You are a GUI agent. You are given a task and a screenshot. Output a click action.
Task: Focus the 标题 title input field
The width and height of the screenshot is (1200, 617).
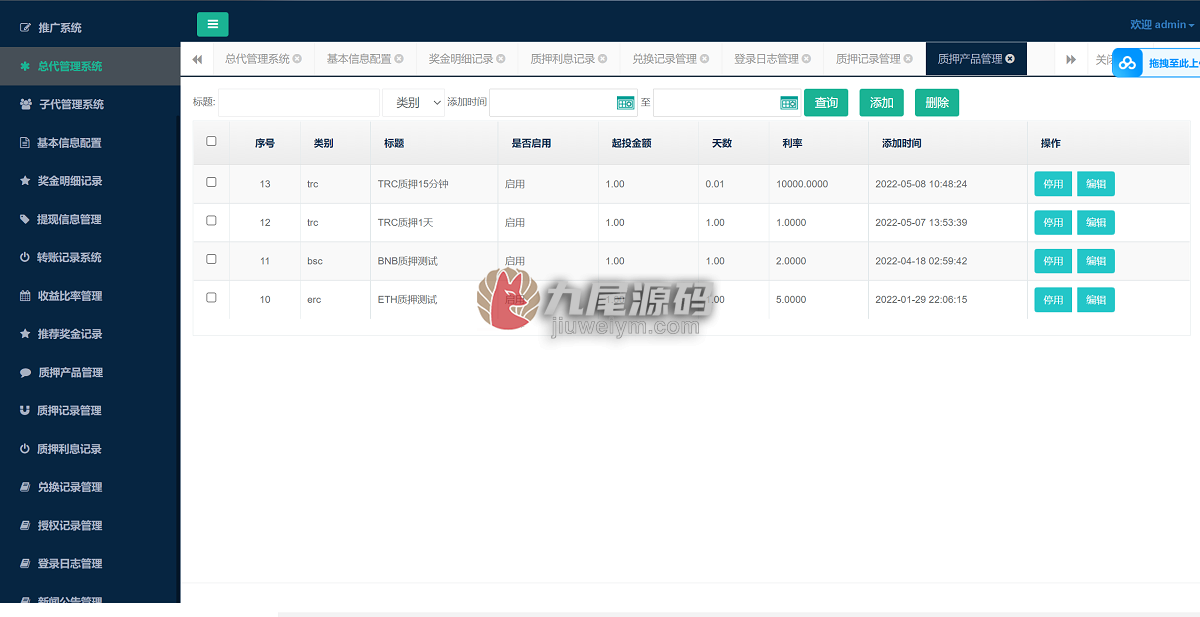(x=299, y=103)
